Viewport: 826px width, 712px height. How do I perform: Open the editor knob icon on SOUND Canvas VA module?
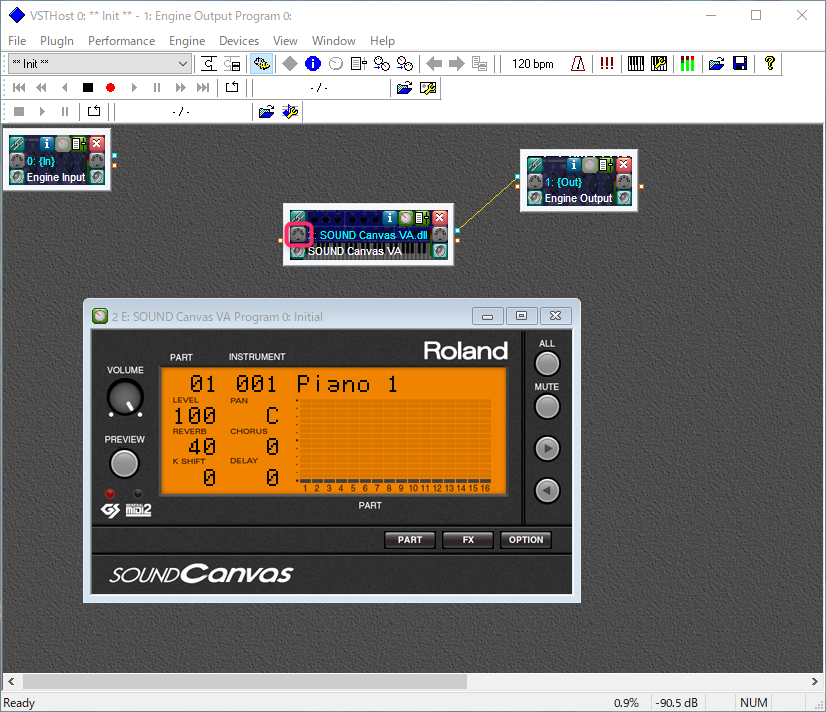click(406, 217)
